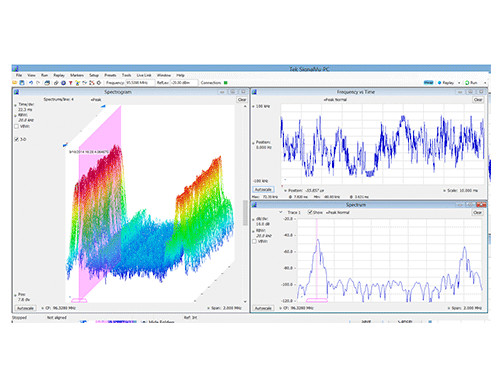Uncheck the Show checkbox for Trace 1
Viewport: 500px width, 375px height.
click(x=310, y=212)
